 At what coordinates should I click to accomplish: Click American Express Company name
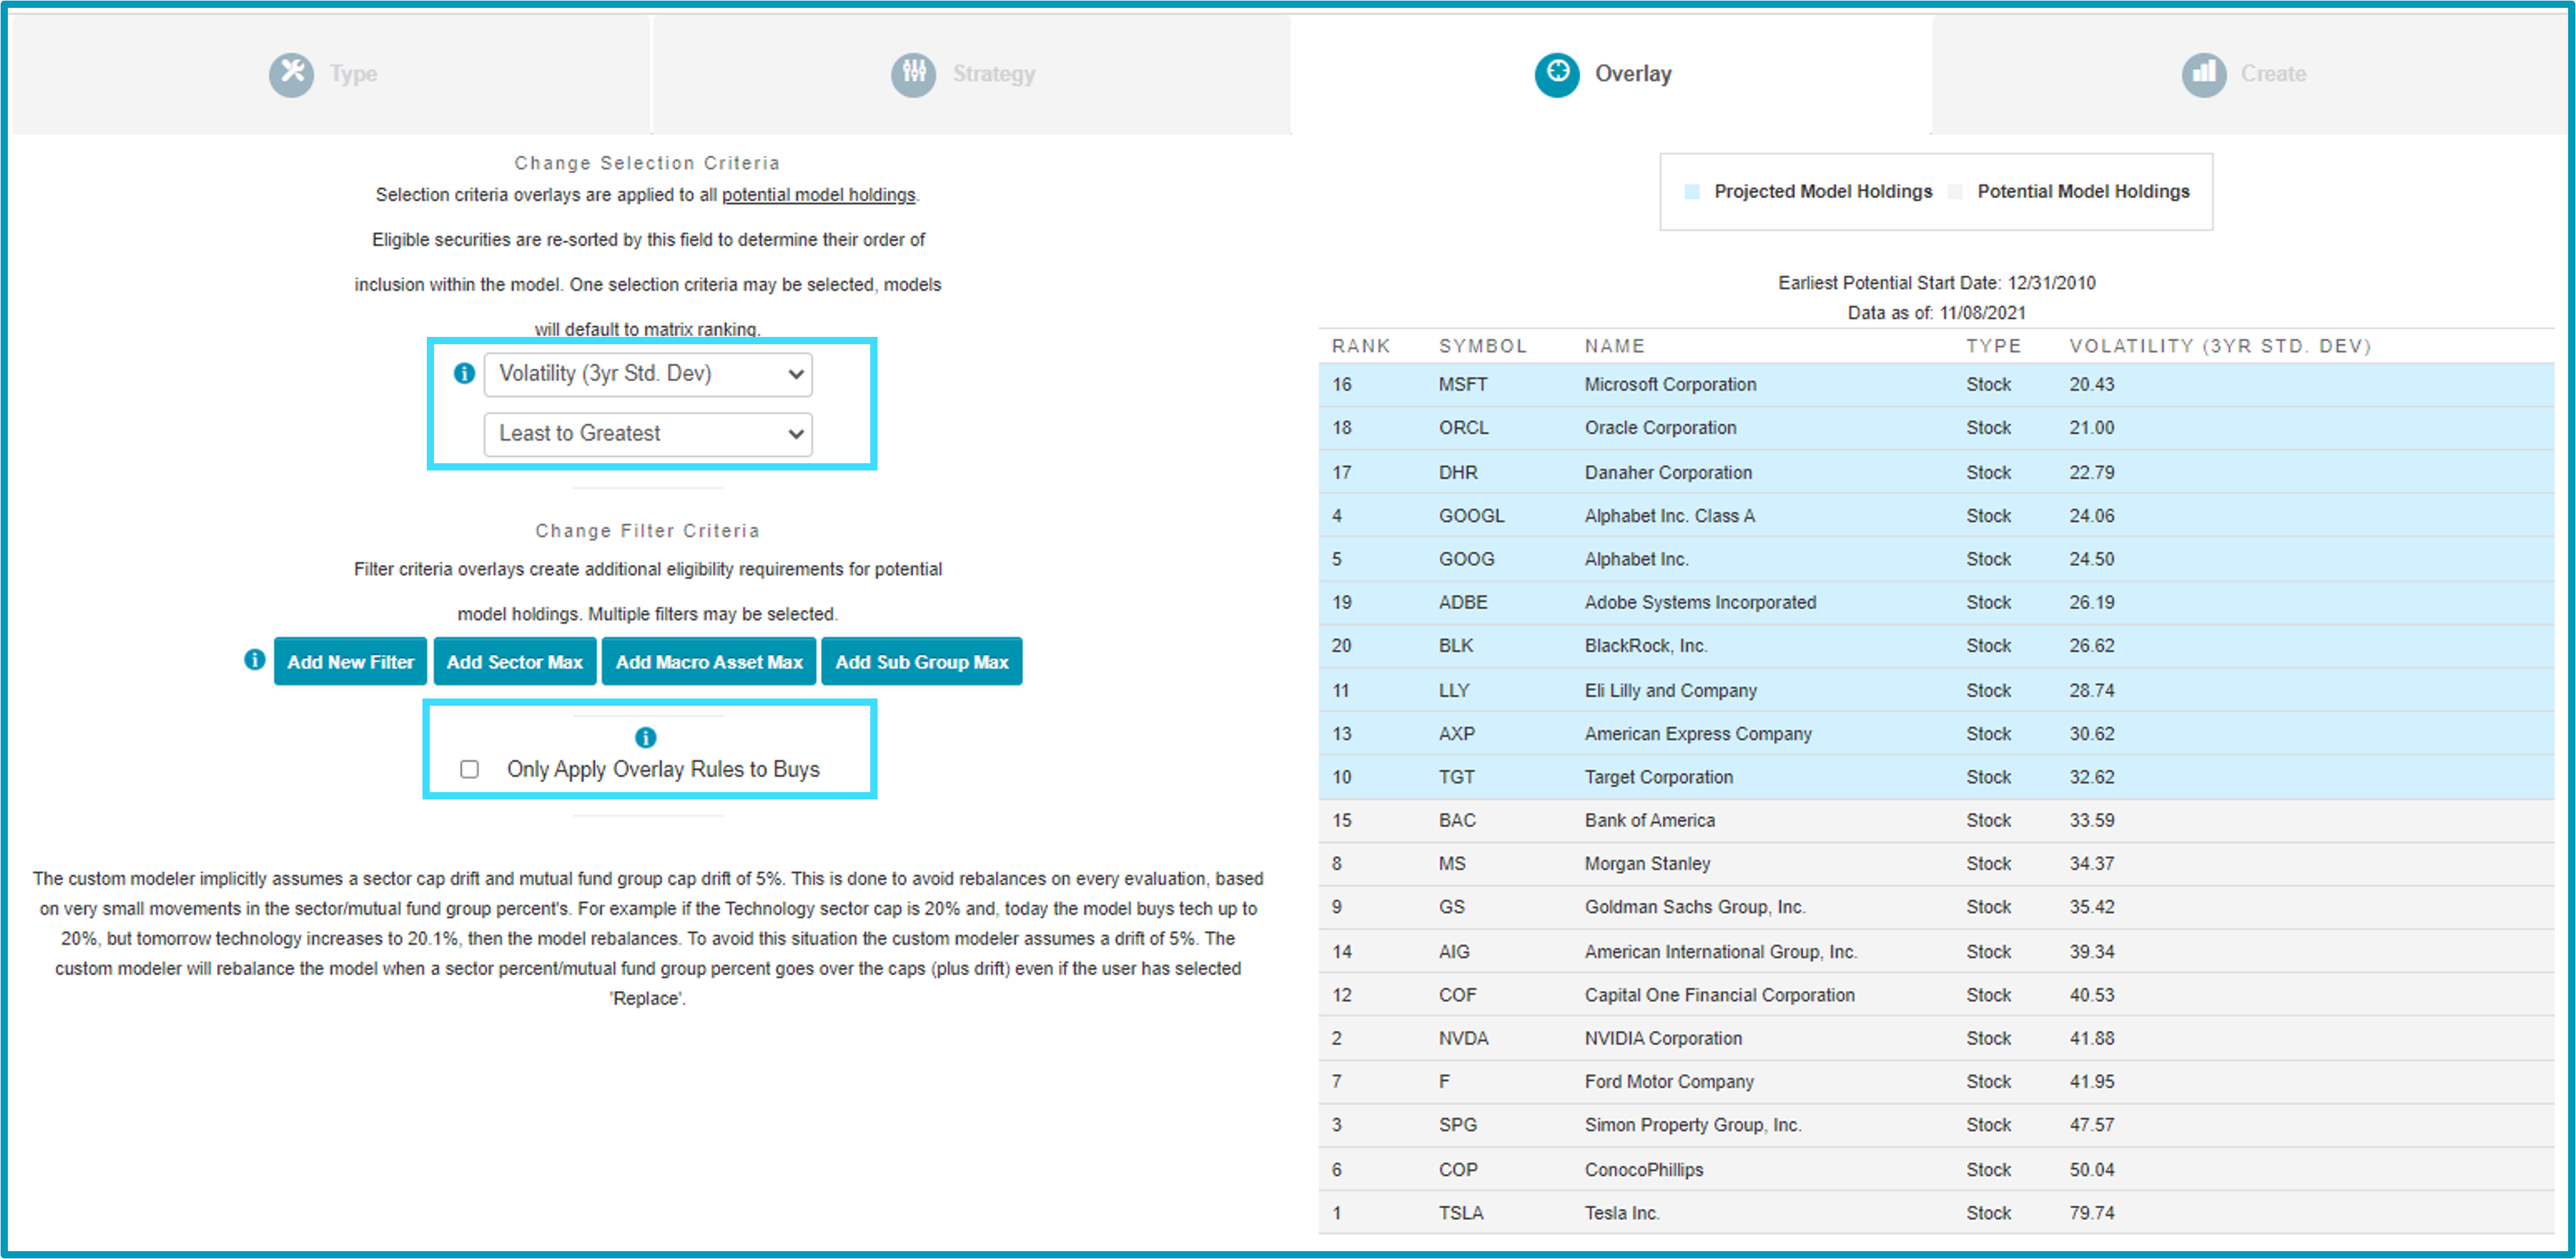(x=1697, y=734)
